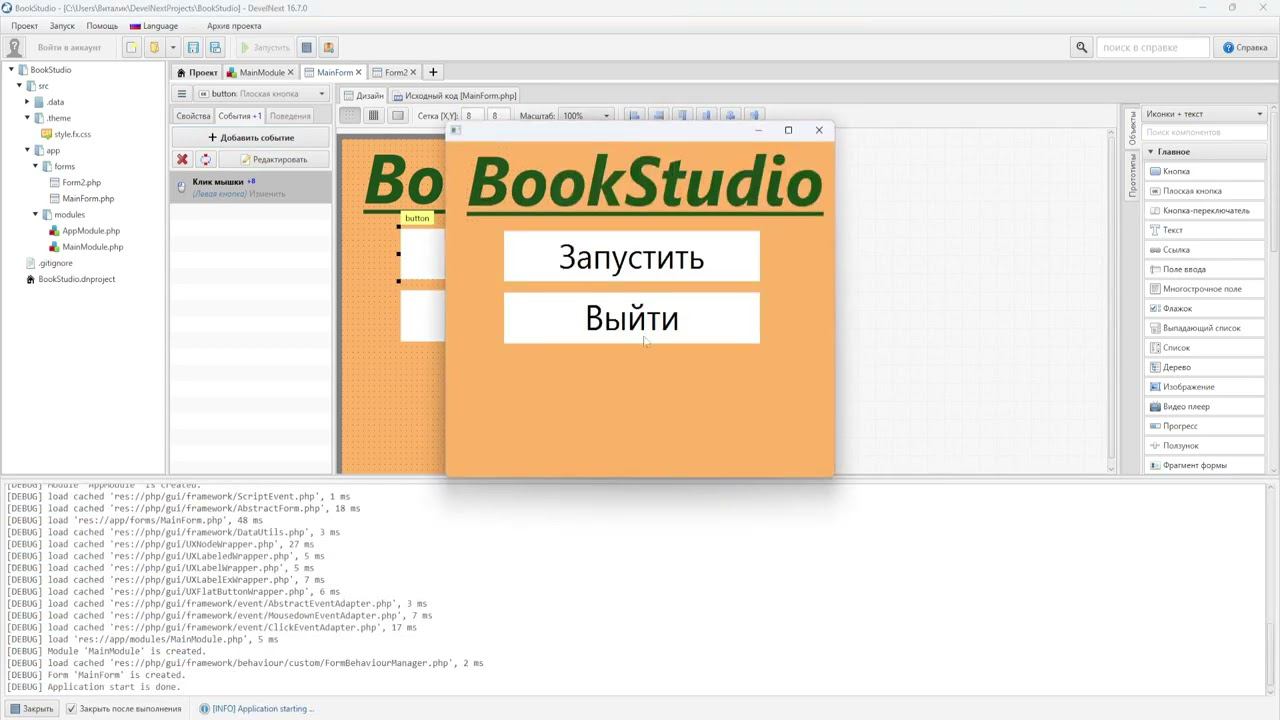Toggle the dotted grid view icon
Viewport: 1280px width, 720px height.
349,116
